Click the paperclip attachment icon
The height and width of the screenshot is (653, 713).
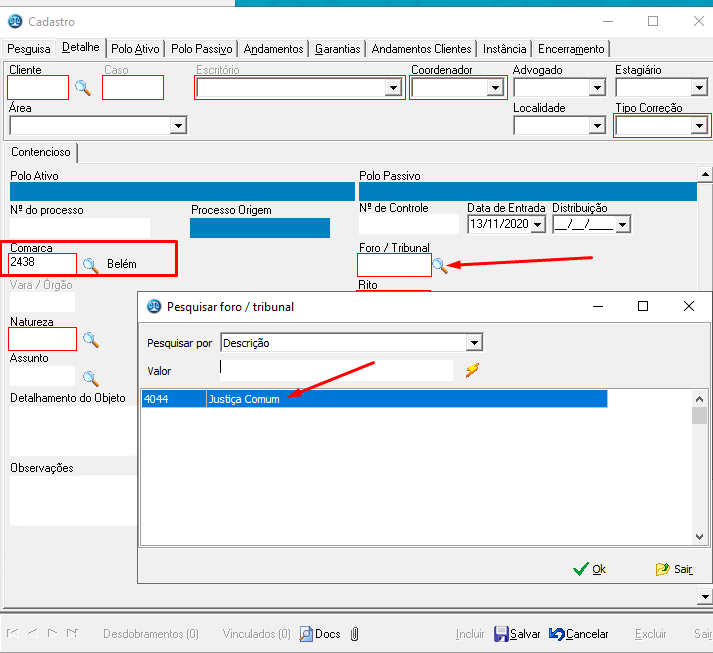pyautogui.click(x=355, y=634)
